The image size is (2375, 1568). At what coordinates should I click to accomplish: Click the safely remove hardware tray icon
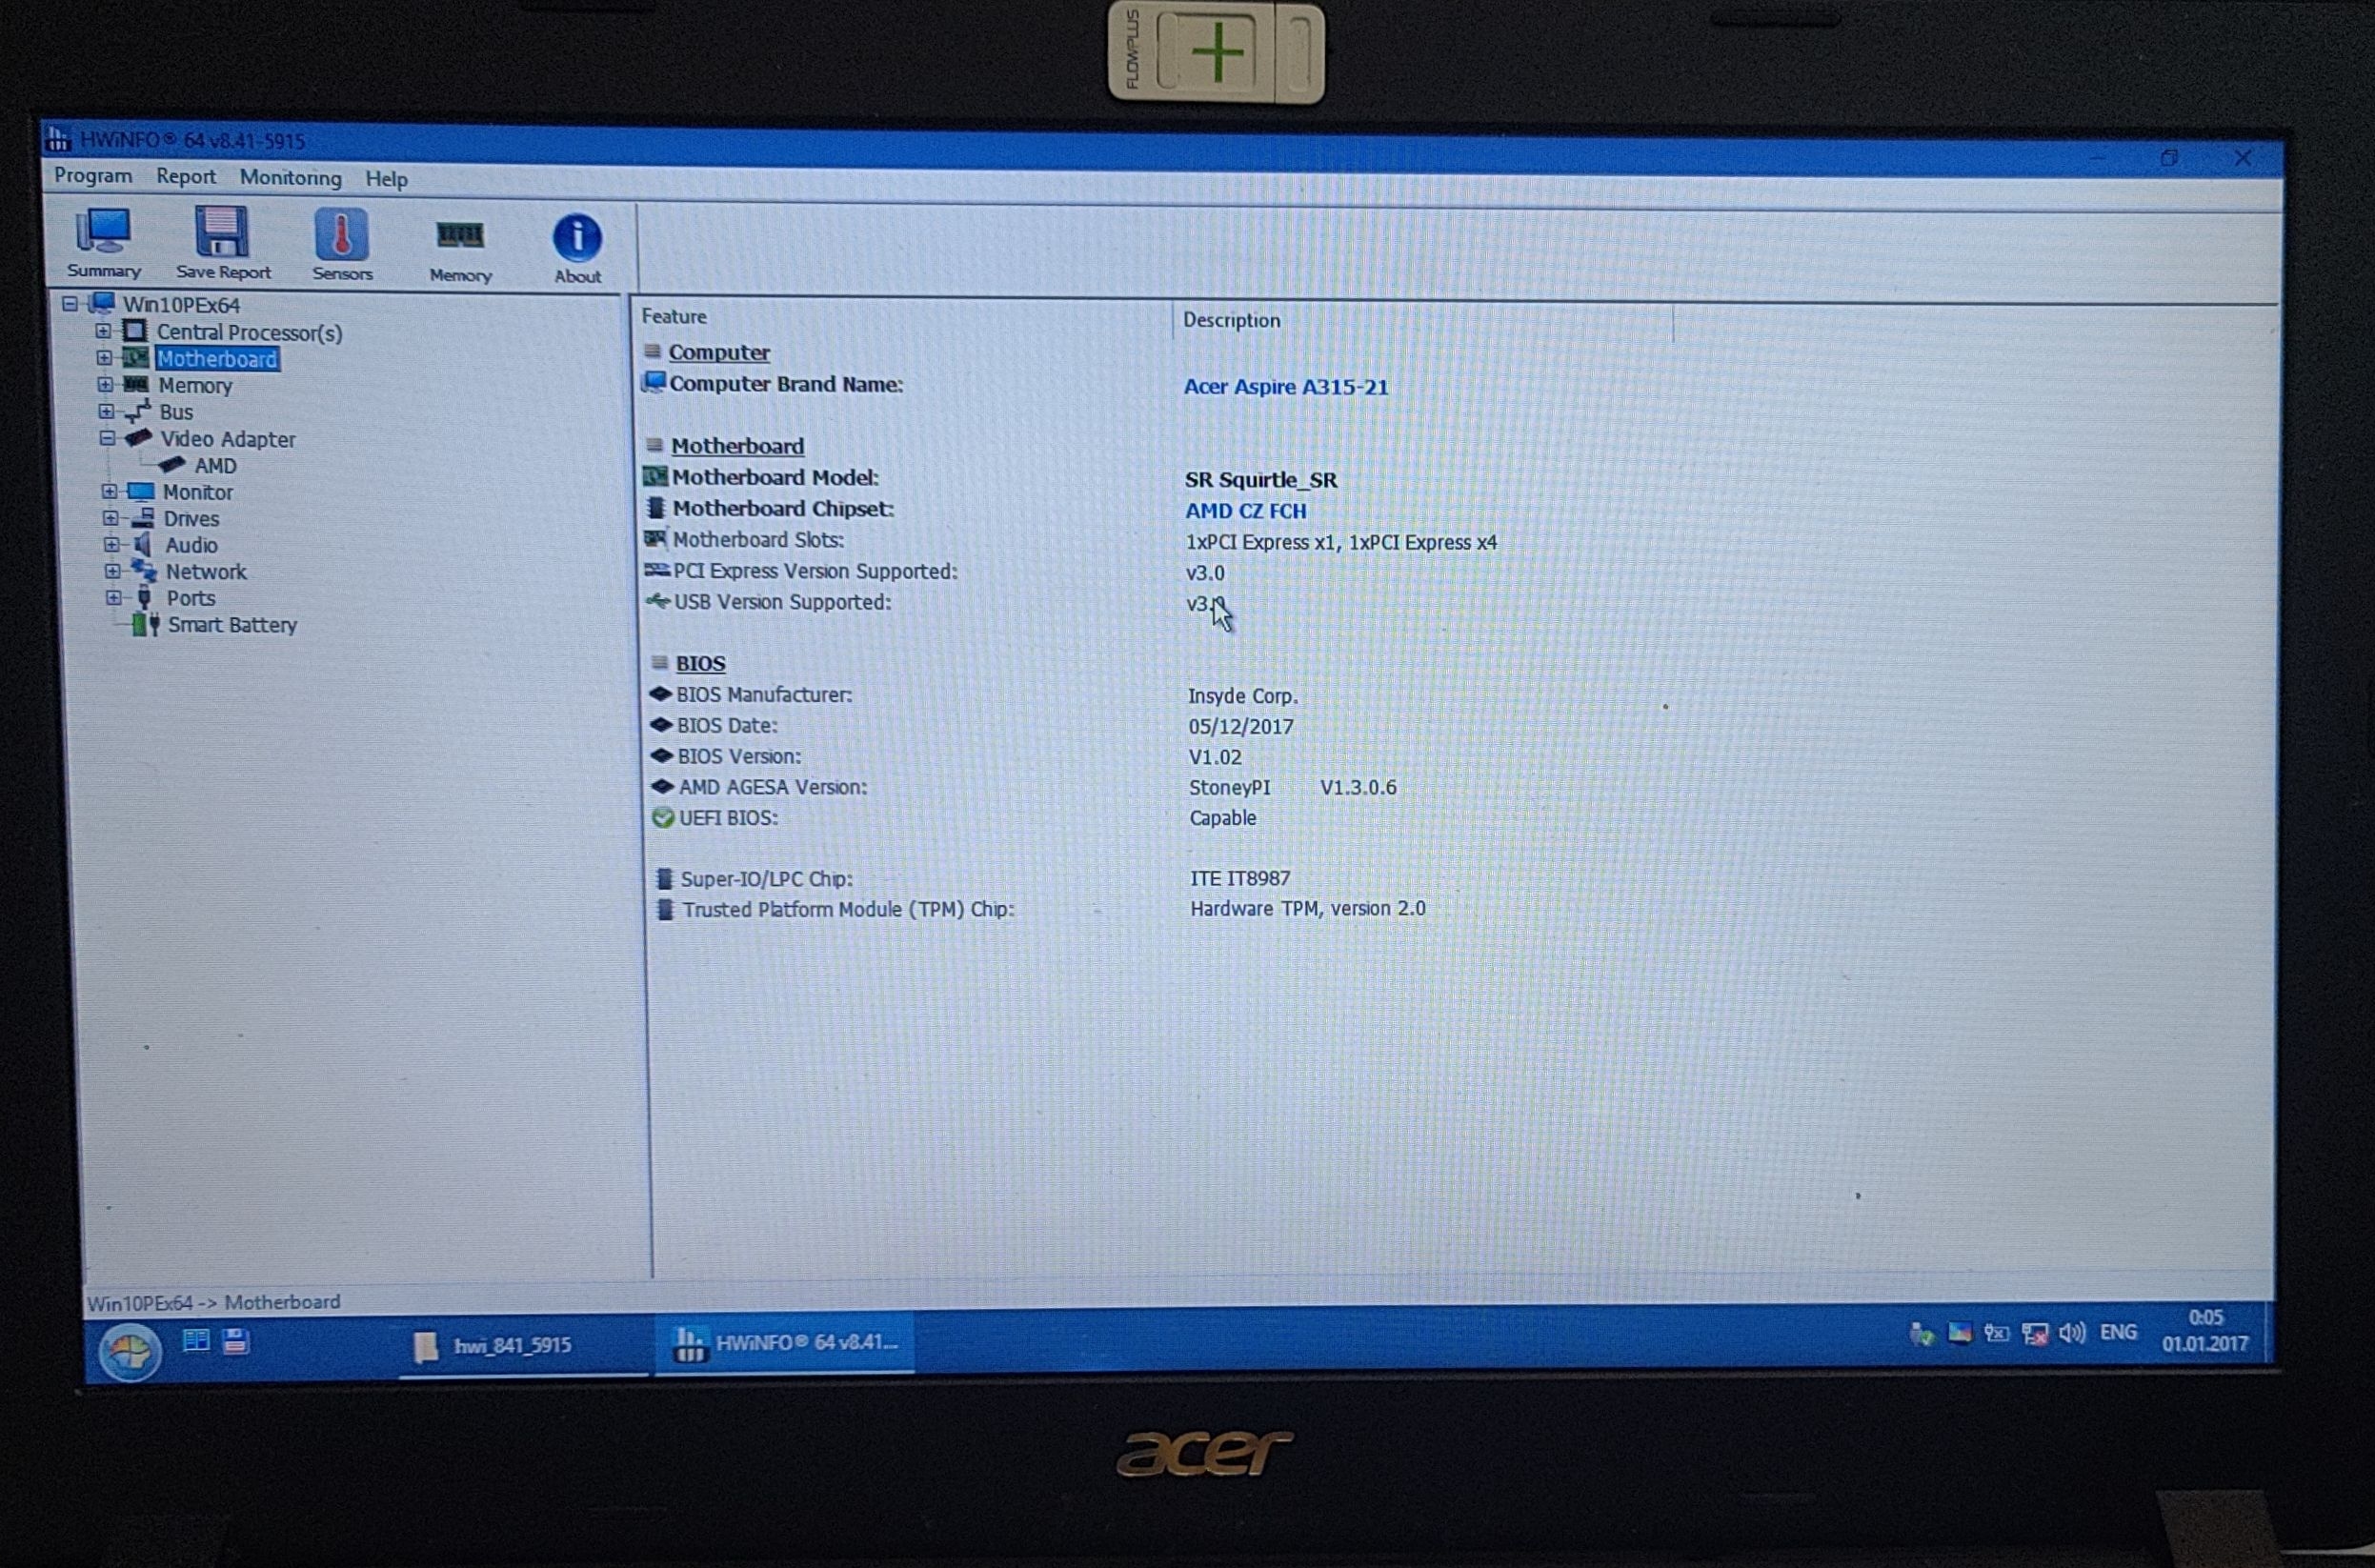1921,1333
